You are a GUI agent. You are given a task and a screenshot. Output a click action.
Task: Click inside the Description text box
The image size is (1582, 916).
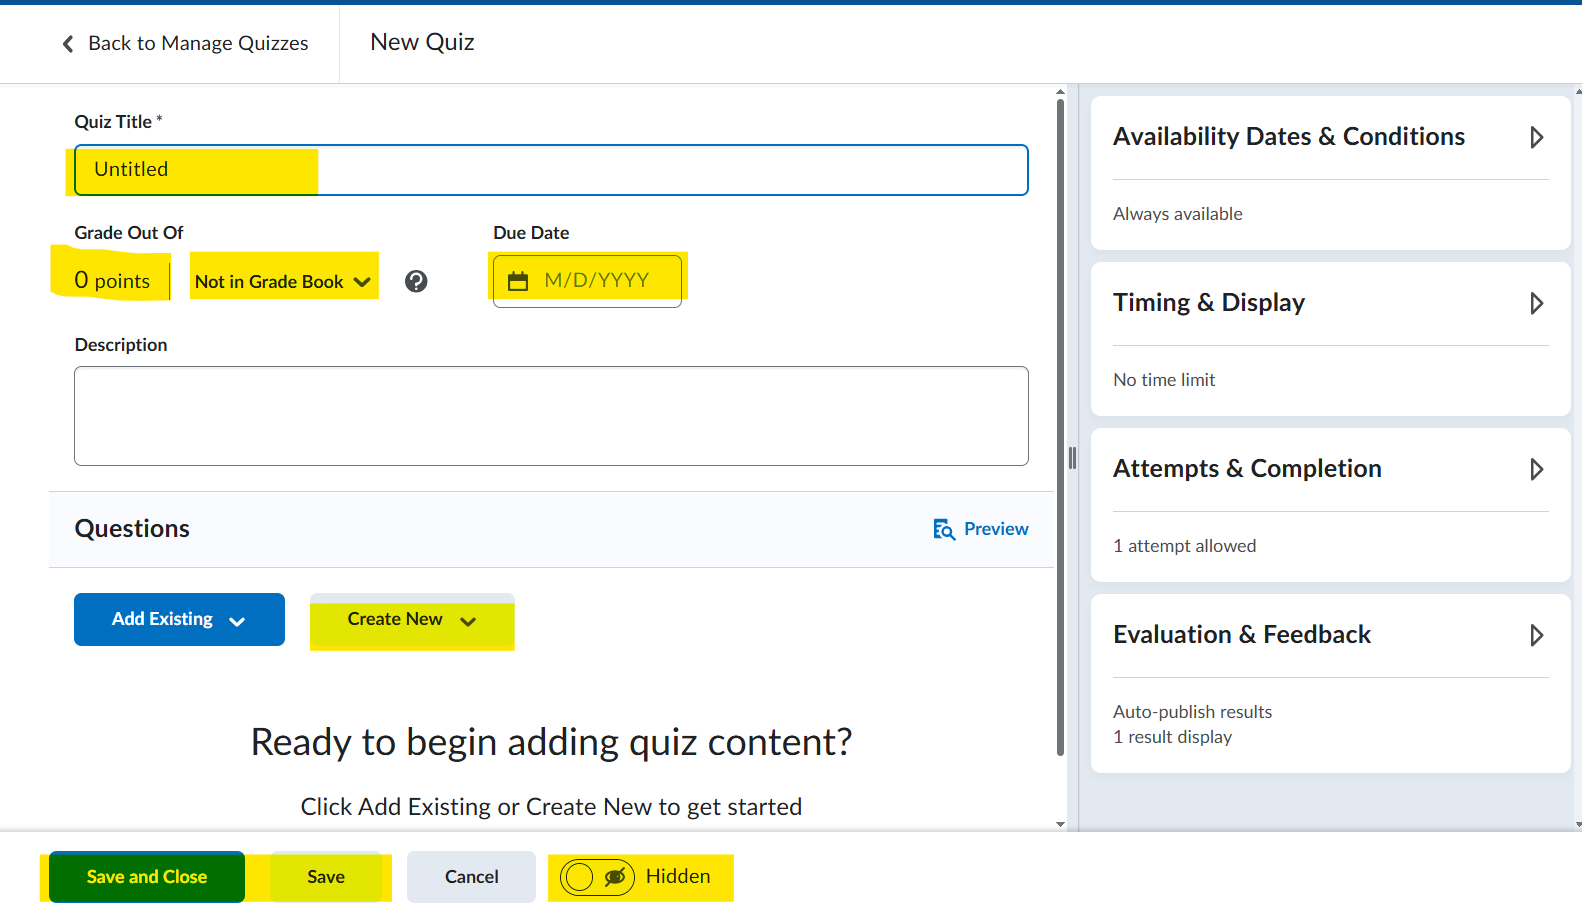(x=551, y=416)
